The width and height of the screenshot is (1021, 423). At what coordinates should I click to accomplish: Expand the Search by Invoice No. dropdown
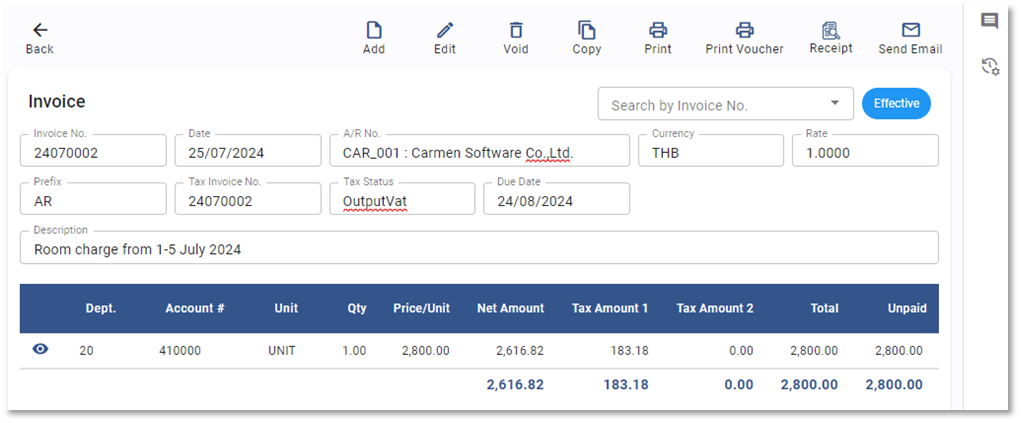[834, 104]
